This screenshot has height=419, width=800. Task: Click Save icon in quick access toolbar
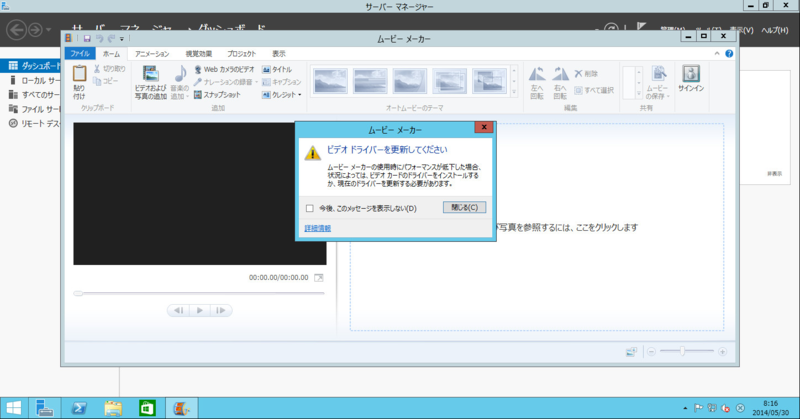pyautogui.click(x=87, y=39)
